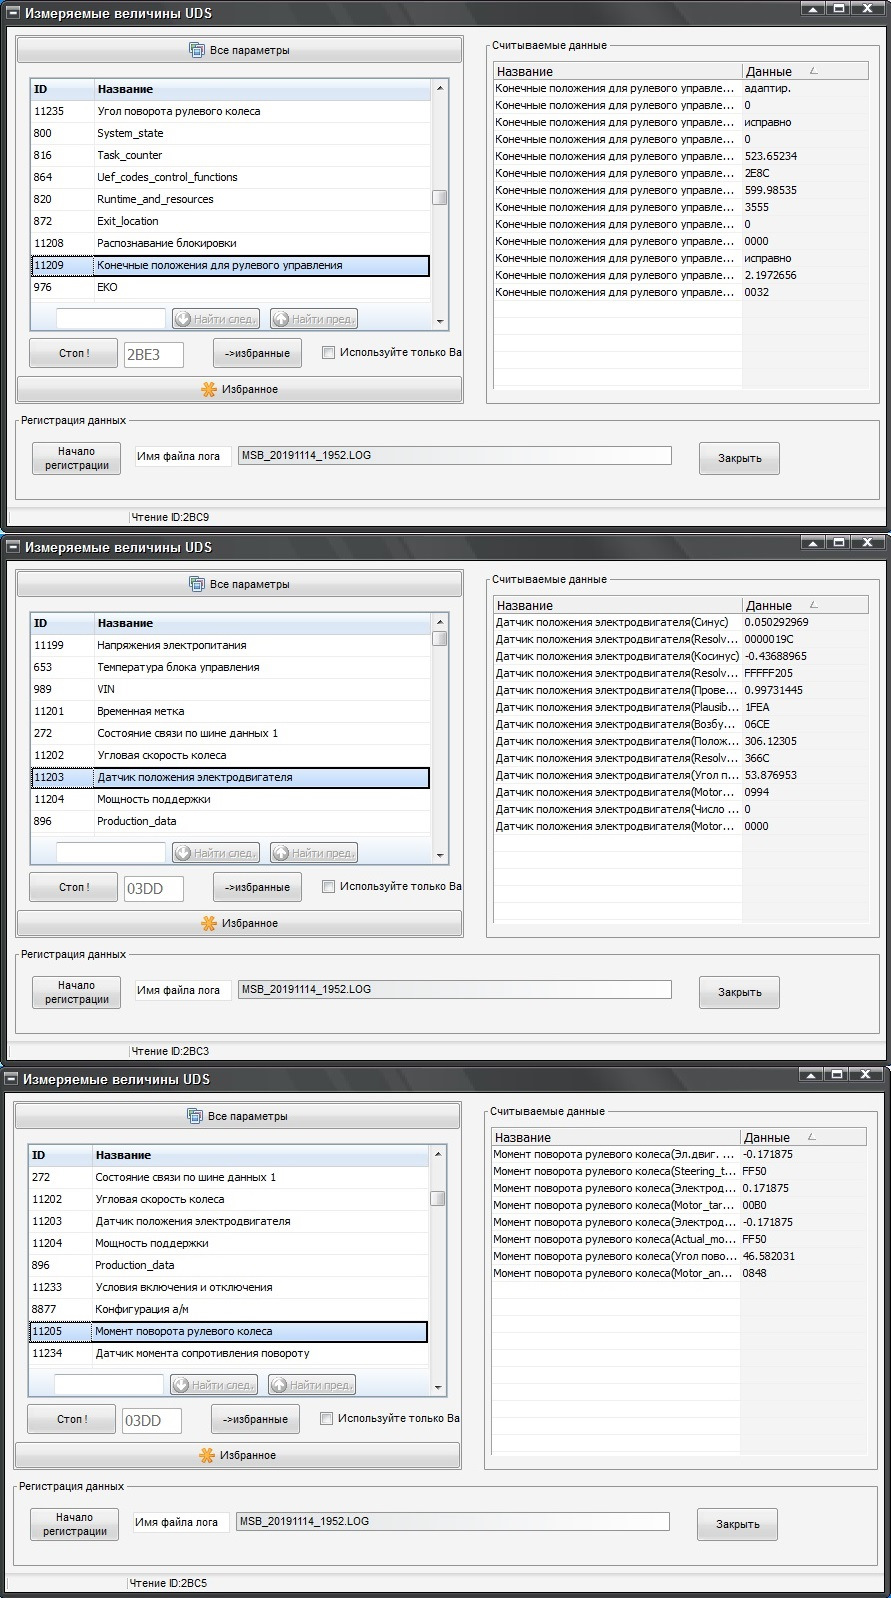Select 'Датчик момента сопротивления повороту' row

pyautogui.click(x=228, y=1353)
